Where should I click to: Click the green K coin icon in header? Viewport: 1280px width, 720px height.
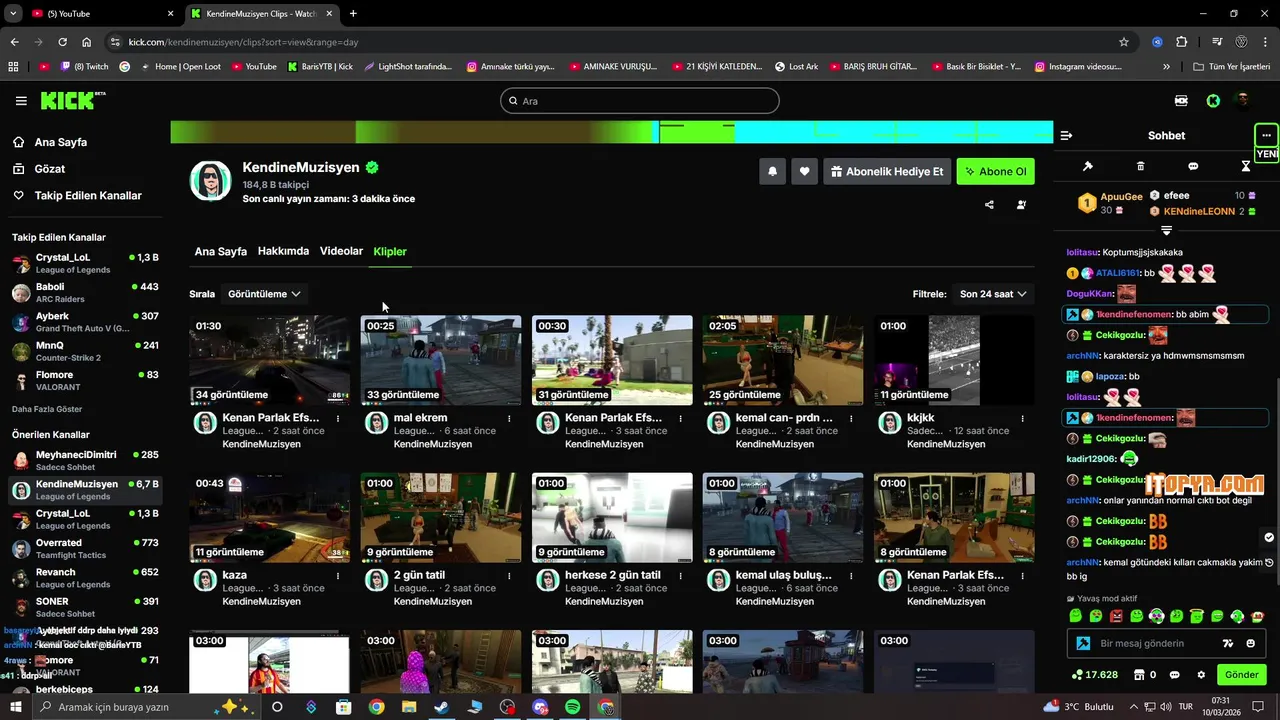coord(1213,101)
